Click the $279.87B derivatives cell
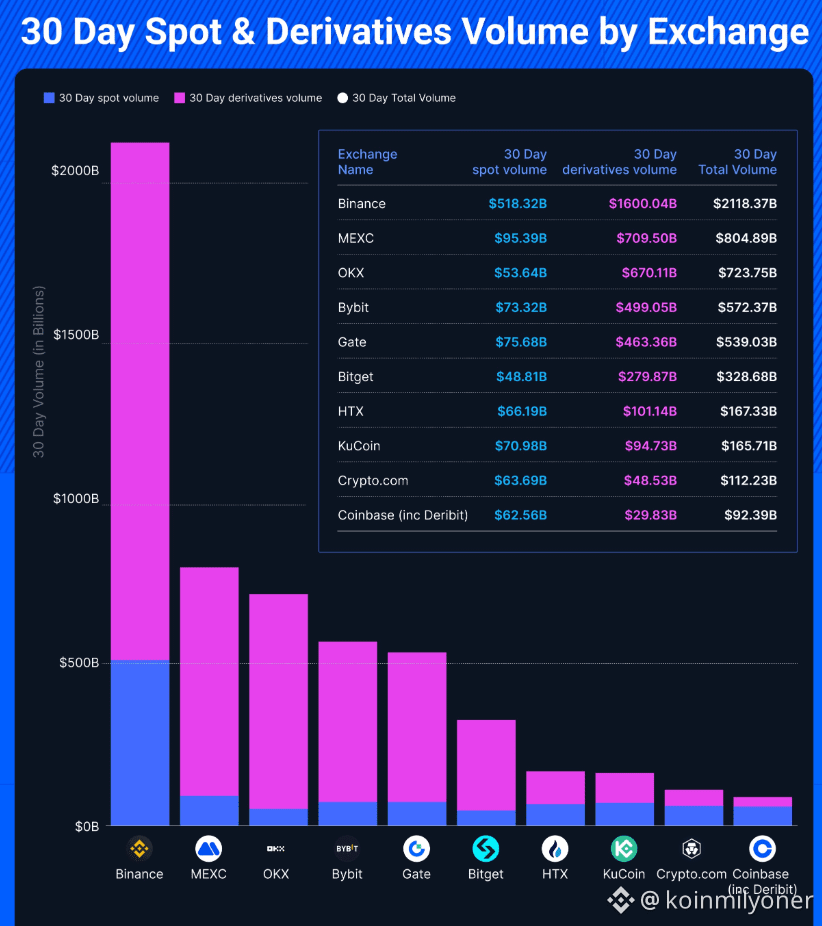Screen dimensions: 822x926 tap(647, 377)
